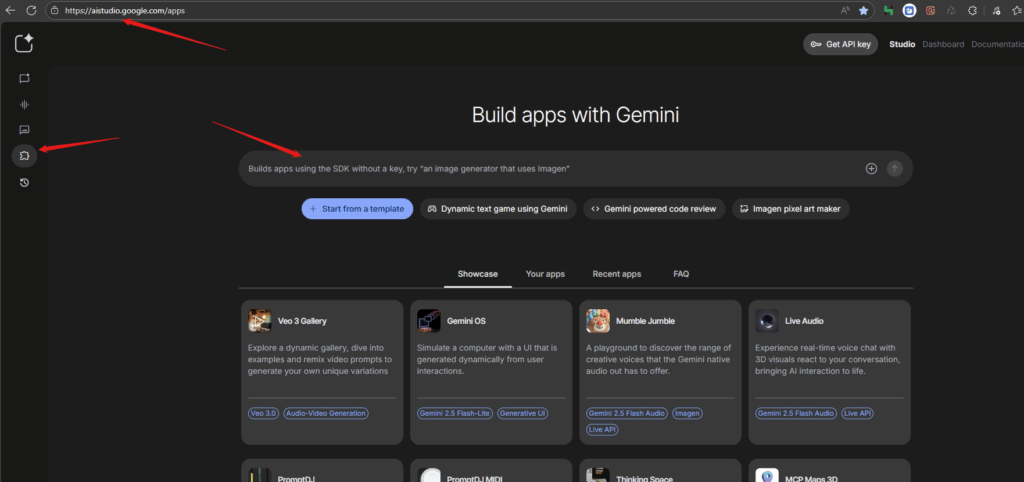
Task: Click the AI Studio logo icon
Action: coord(24,44)
